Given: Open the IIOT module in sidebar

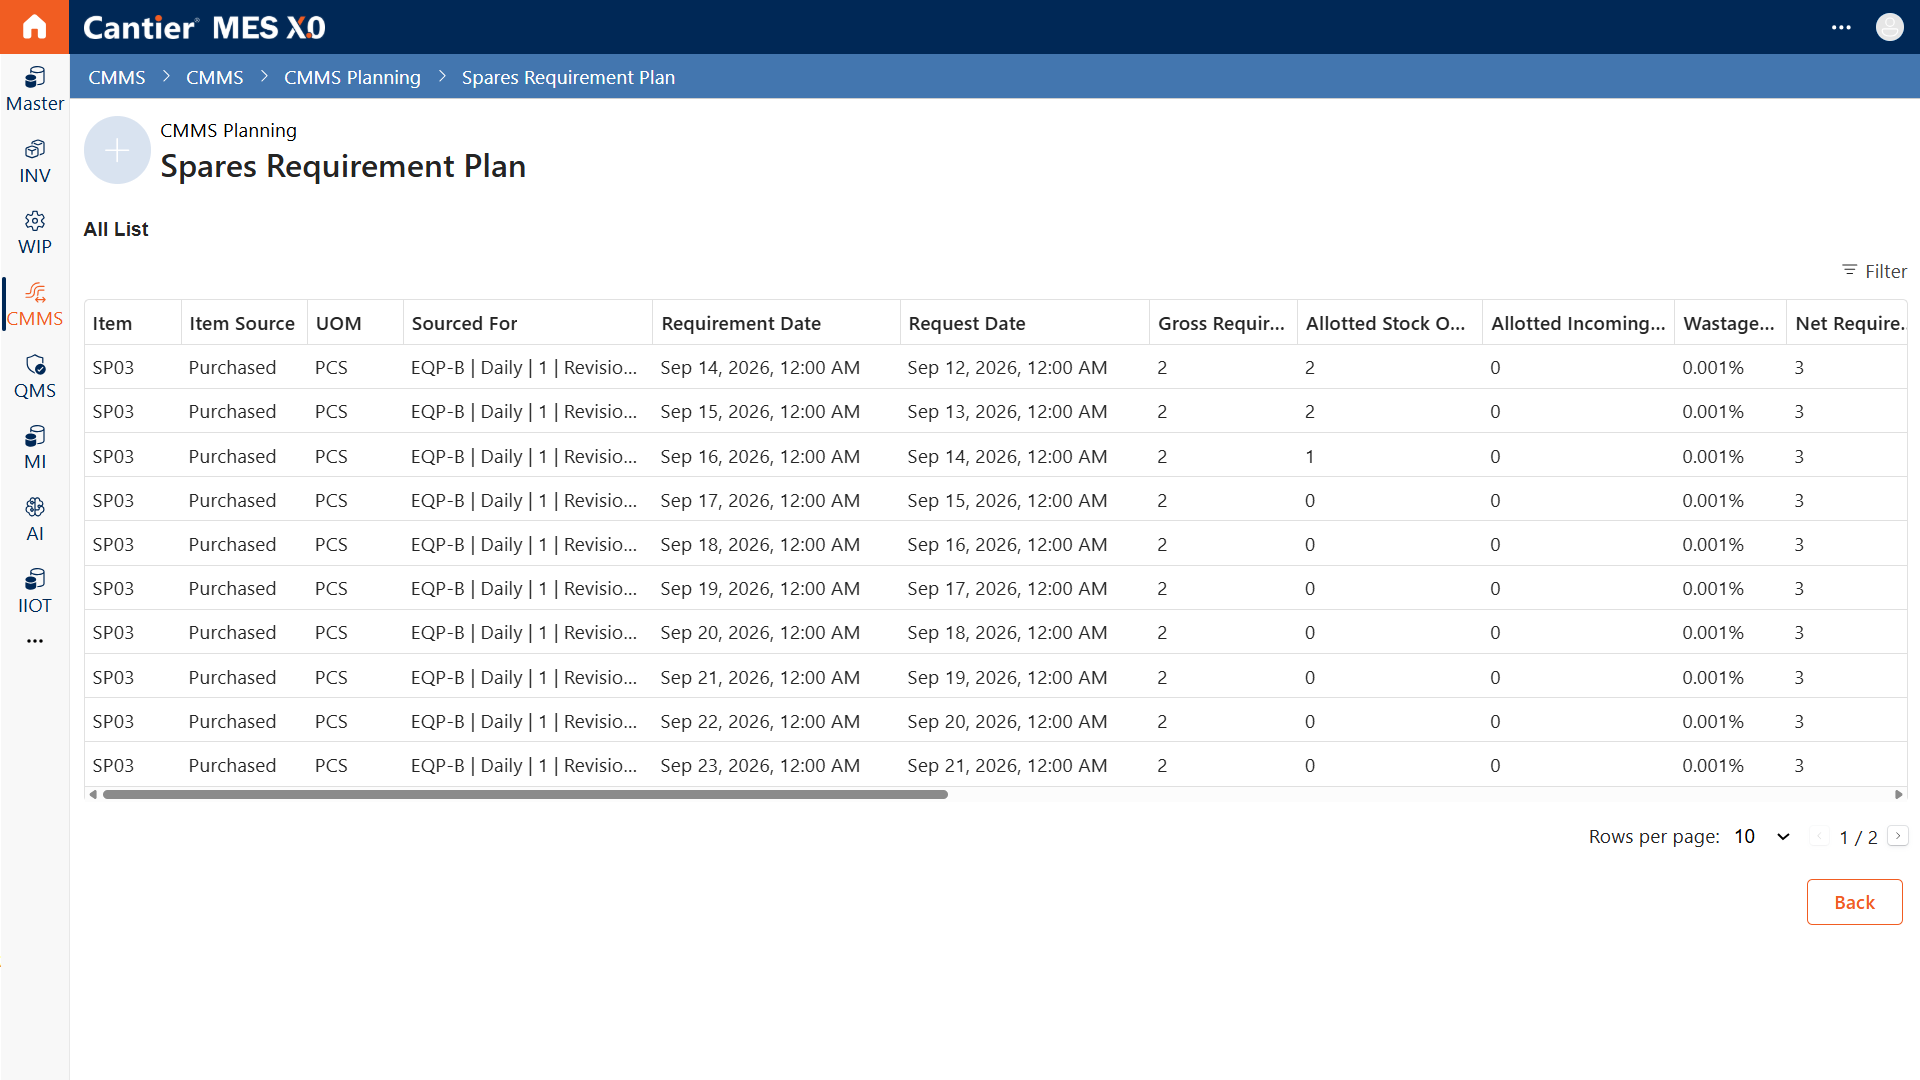Looking at the screenshot, I should (x=34, y=592).
